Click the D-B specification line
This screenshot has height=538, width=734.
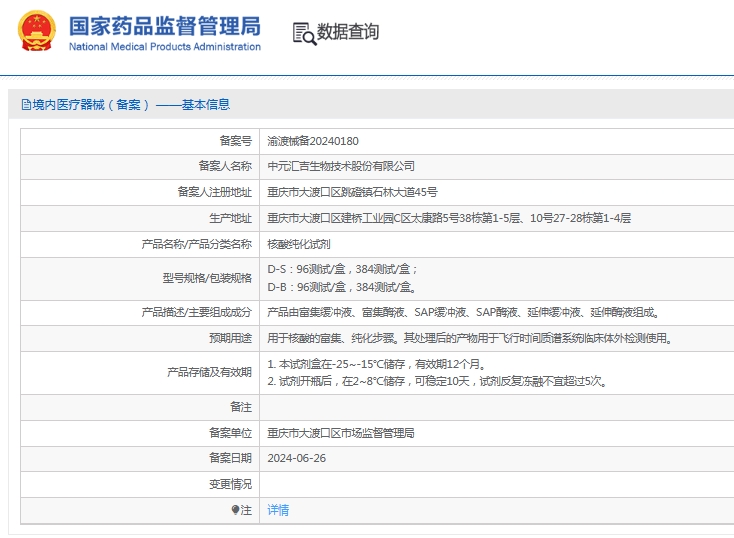pyautogui.click(x=342, y=287)
